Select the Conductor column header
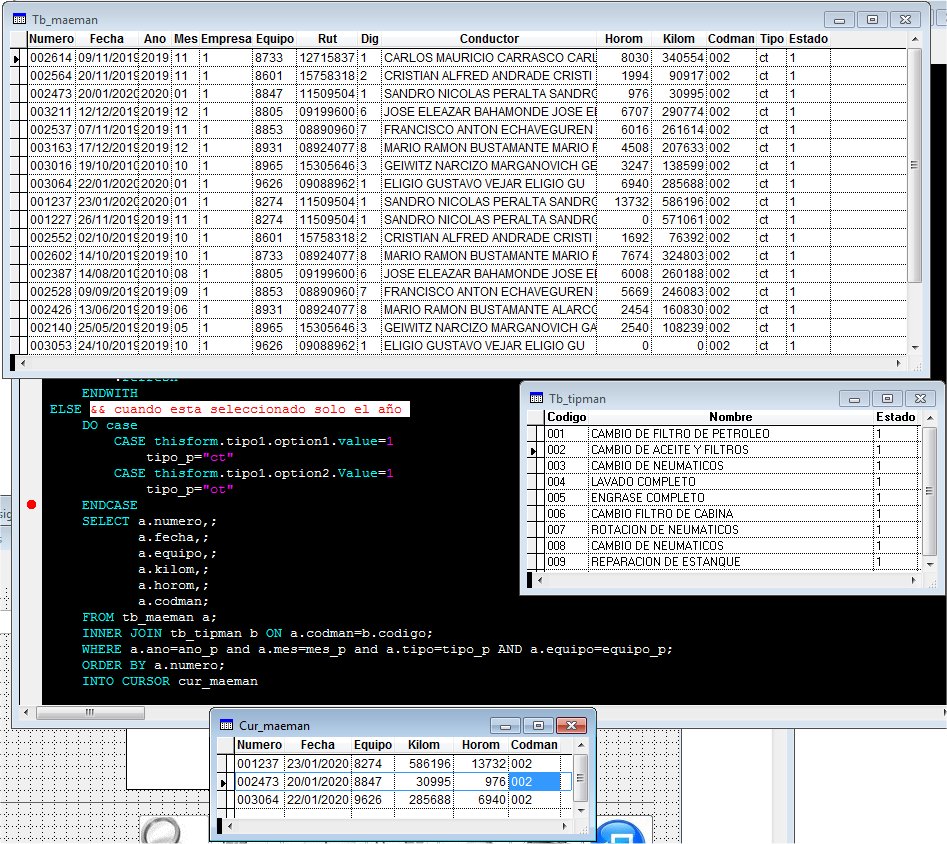The width and height of the screenshot is (947, 844). click(x=489, y=39)
